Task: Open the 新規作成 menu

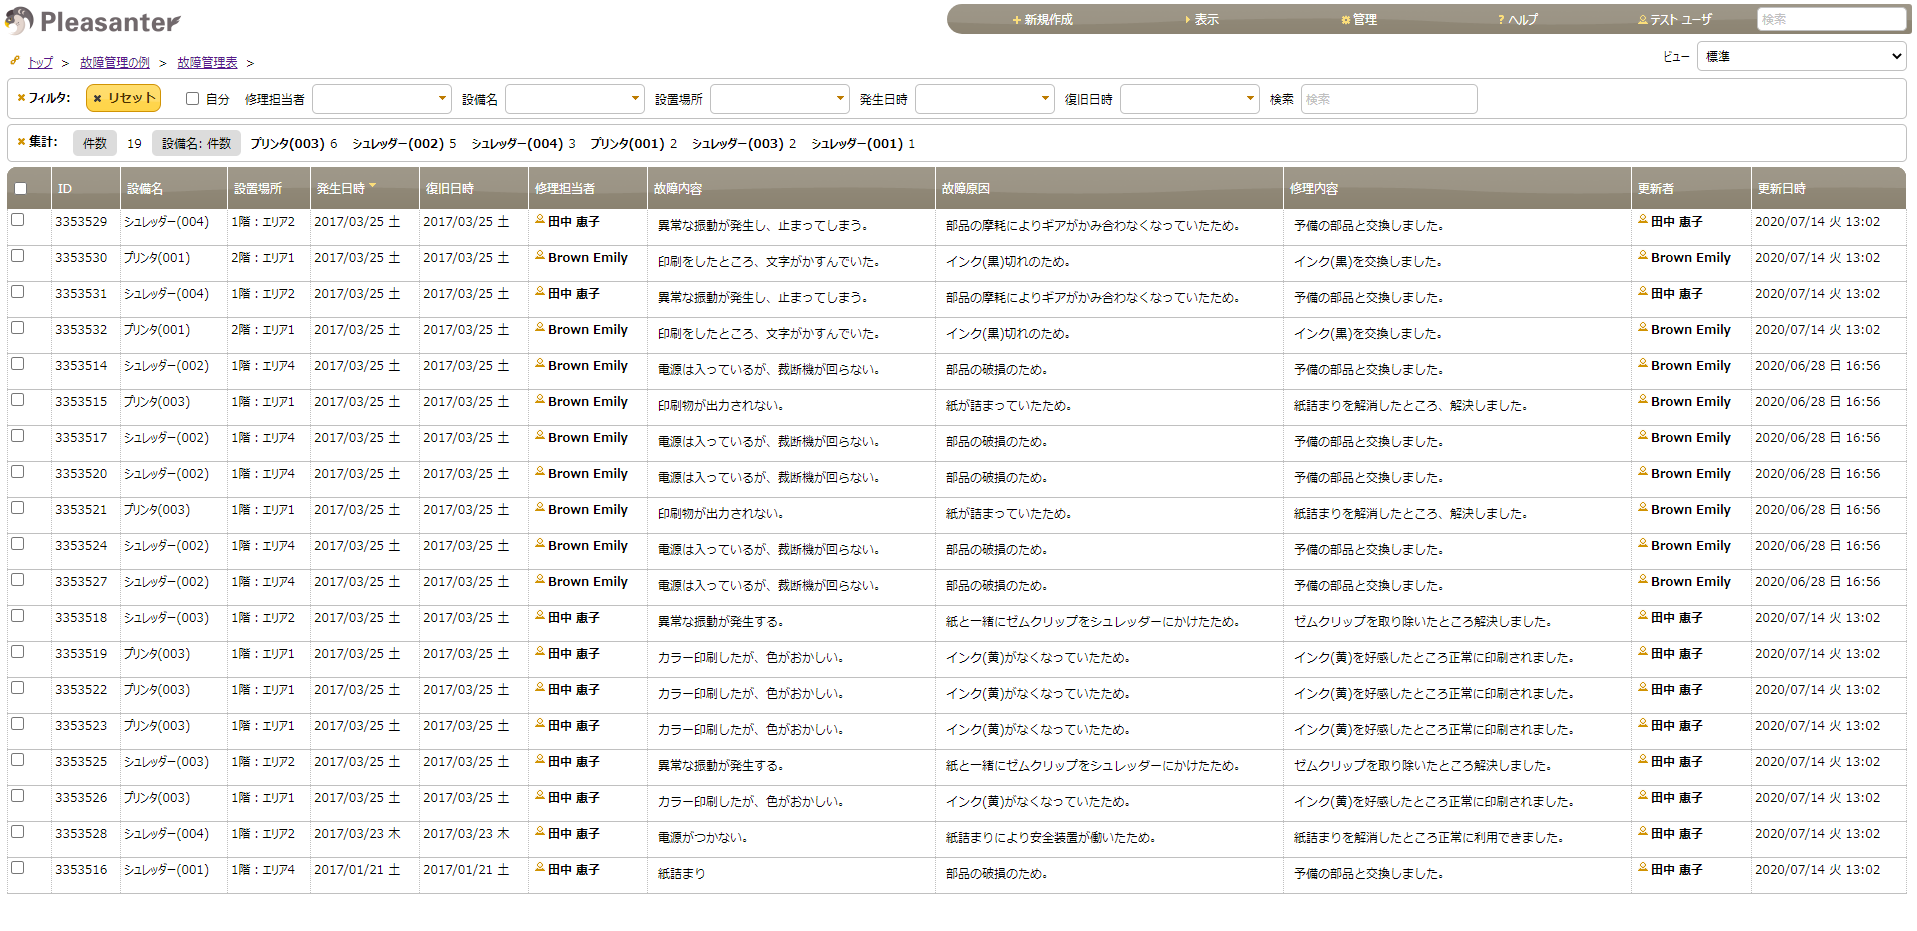Action: point(1042,20)
